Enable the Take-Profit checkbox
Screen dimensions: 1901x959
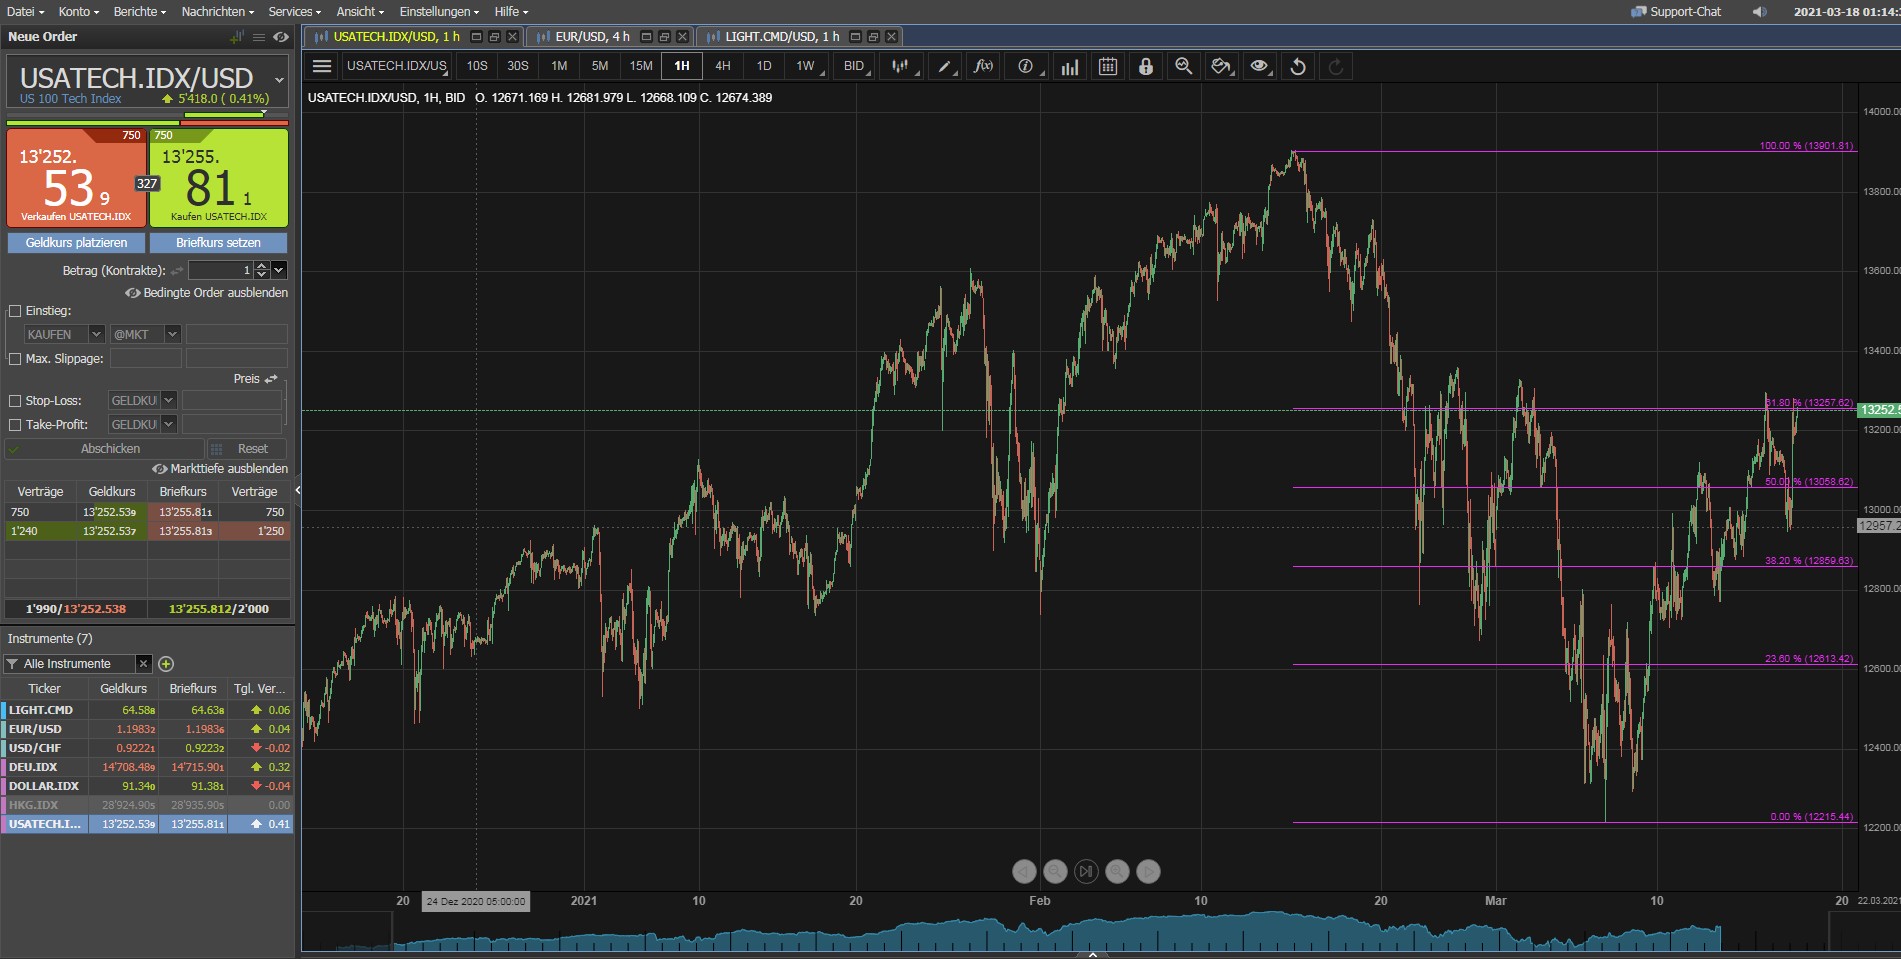[14, 424]
